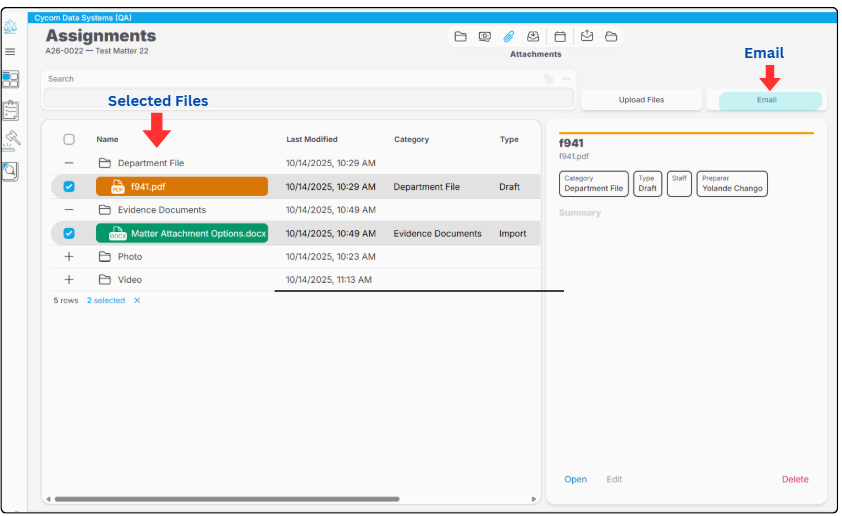Click the money bill icon in toolbar
Viewport: 842px width, 516px height.
point(484,37)
